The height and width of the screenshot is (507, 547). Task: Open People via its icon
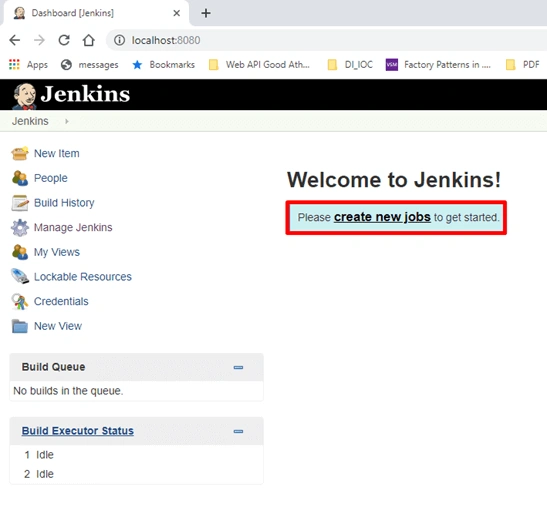20,178
